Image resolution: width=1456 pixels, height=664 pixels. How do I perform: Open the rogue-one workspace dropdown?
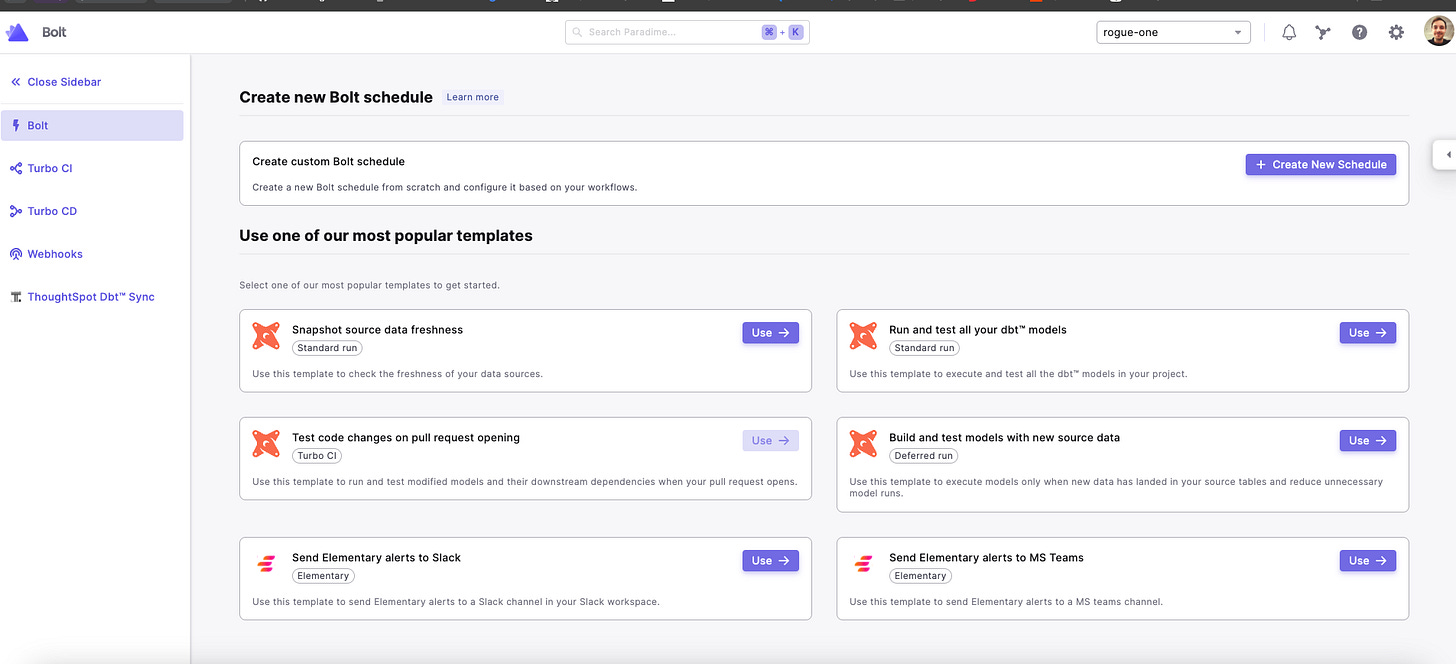tap(1173, 32)
